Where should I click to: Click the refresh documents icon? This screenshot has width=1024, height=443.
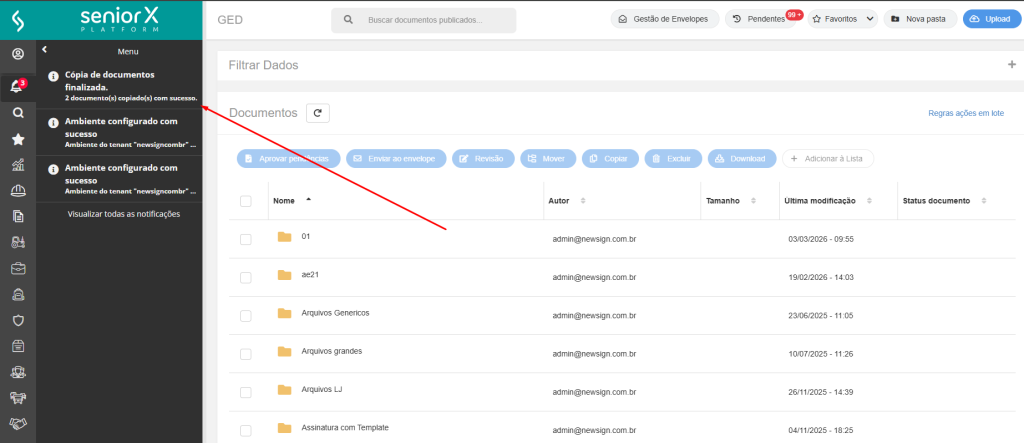pyautogui.click(x=318, y=113)
